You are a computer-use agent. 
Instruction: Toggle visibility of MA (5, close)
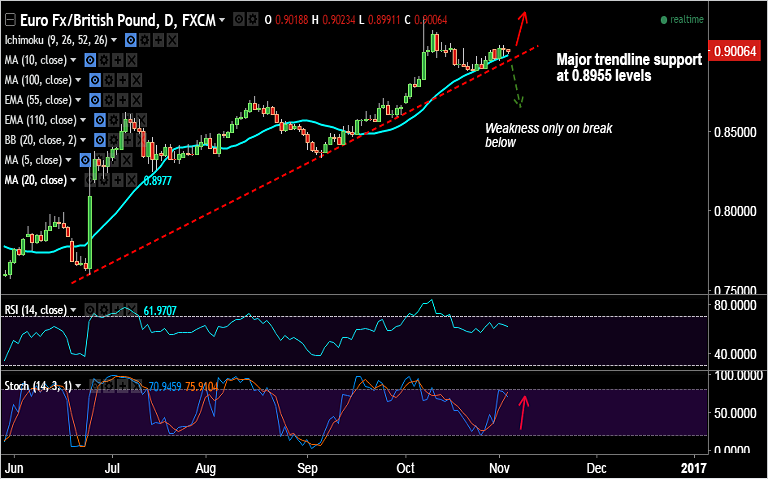click(x=85, y=160)
